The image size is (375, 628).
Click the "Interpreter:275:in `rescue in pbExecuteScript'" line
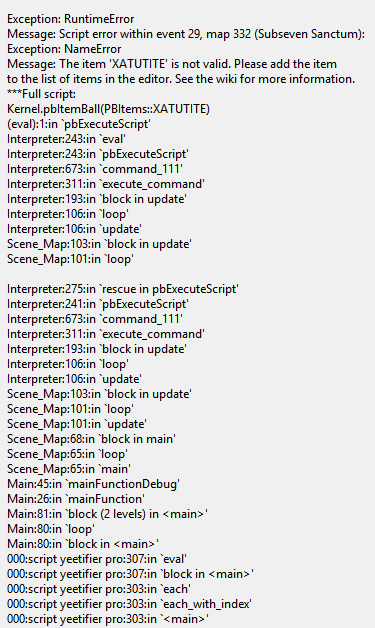123,289
